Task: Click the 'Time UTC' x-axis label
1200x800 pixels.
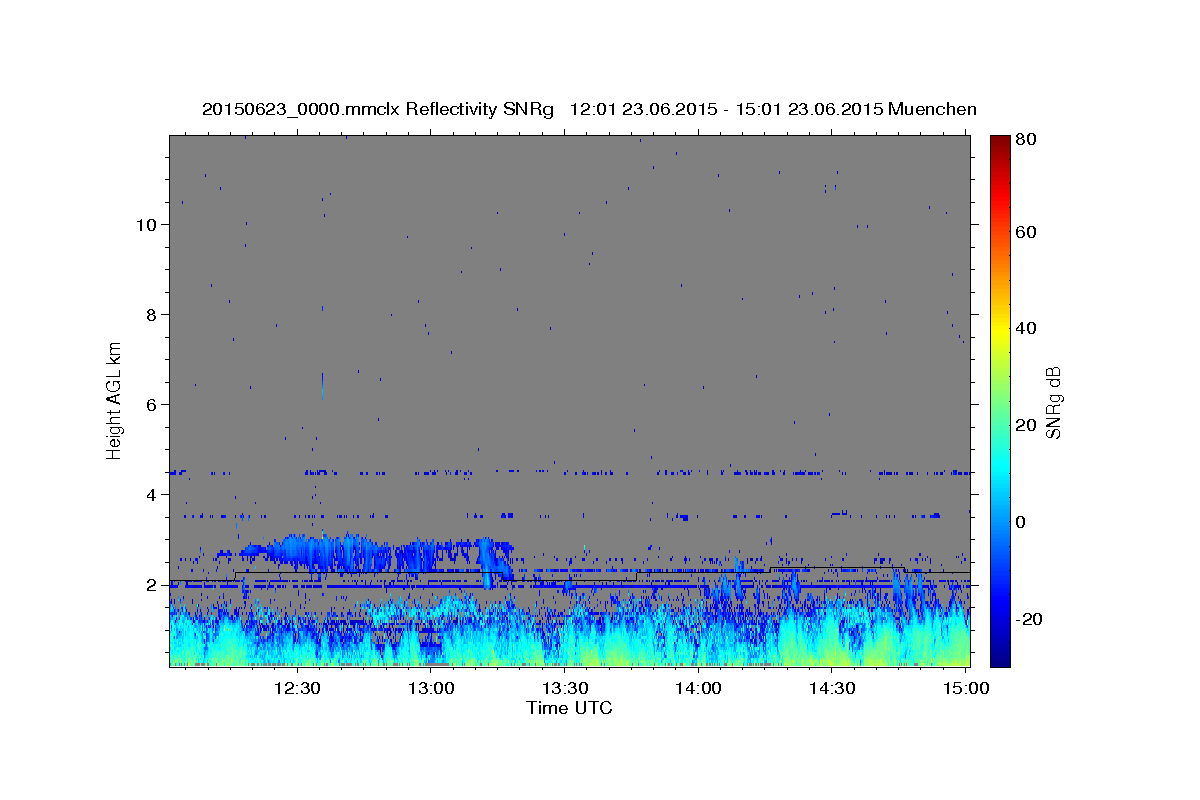Action: [x=569, y=708]
